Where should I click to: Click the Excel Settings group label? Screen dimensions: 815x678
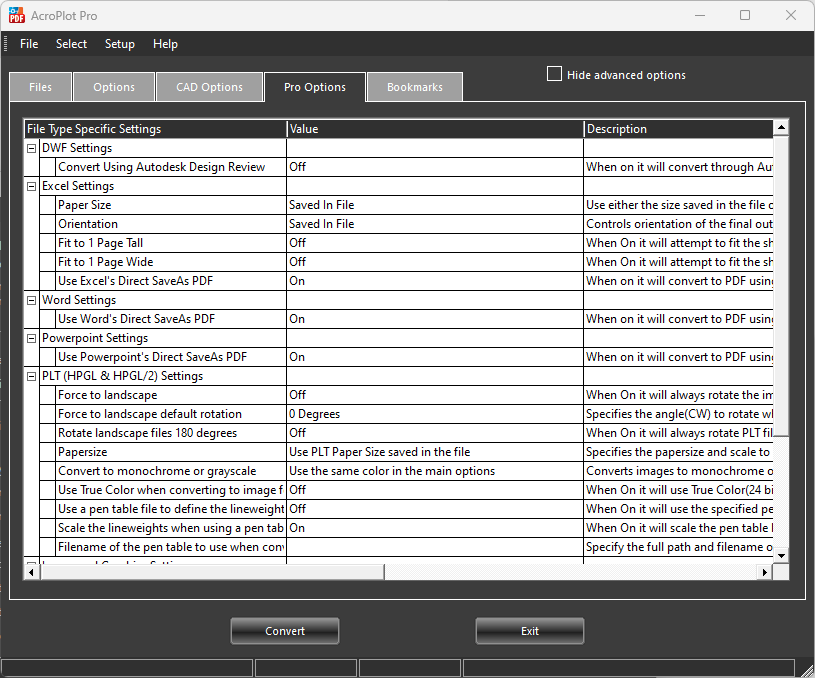[78, 186]
